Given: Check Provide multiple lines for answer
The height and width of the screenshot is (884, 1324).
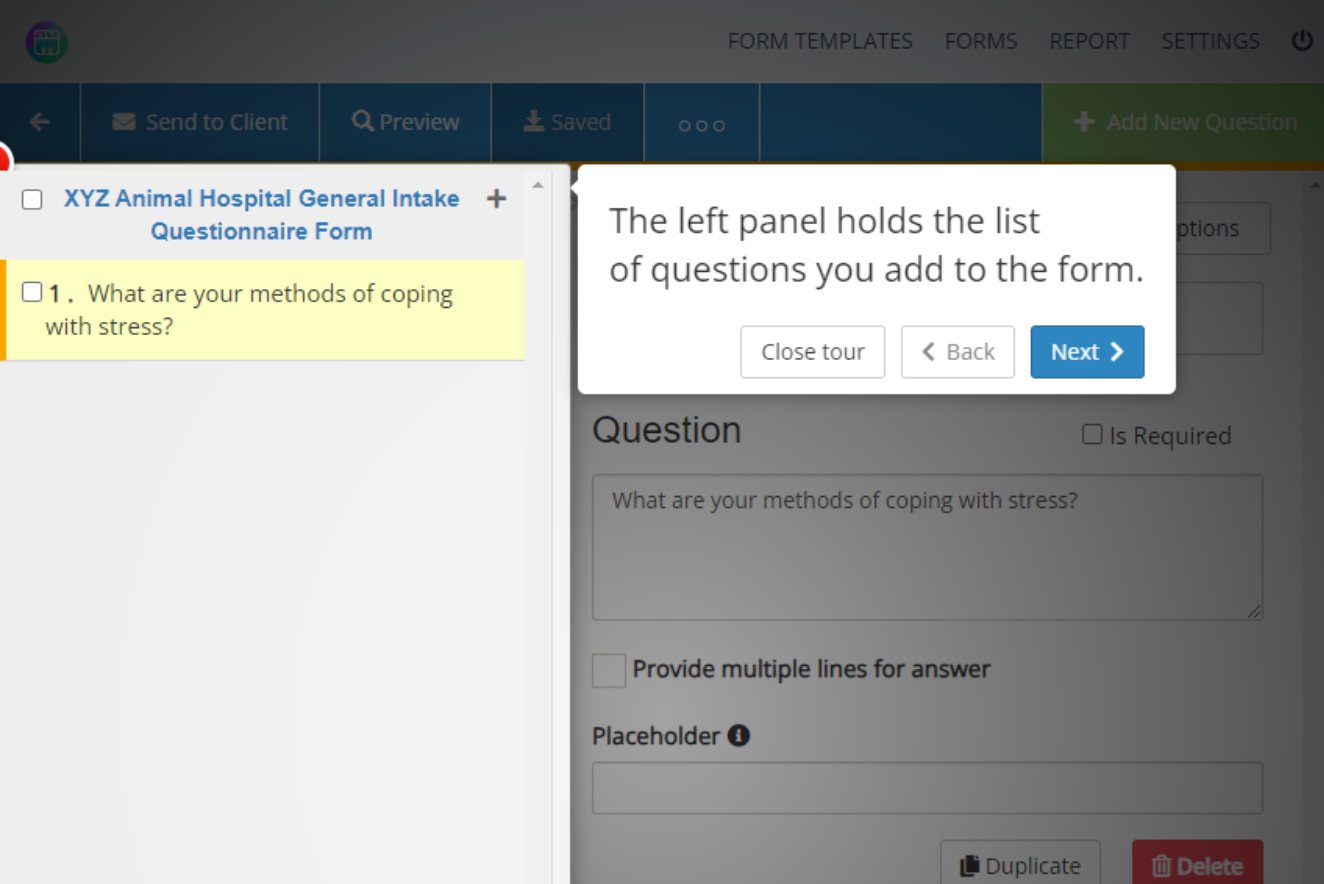Looking at the screenshot, I should 608,670.
